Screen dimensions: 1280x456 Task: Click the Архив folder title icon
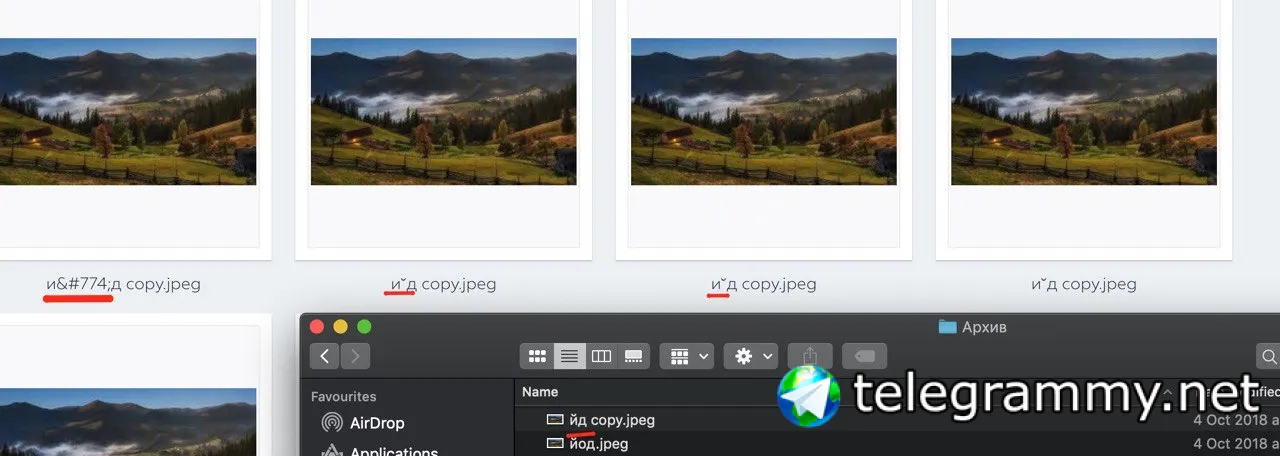click(x=947, y=326)
